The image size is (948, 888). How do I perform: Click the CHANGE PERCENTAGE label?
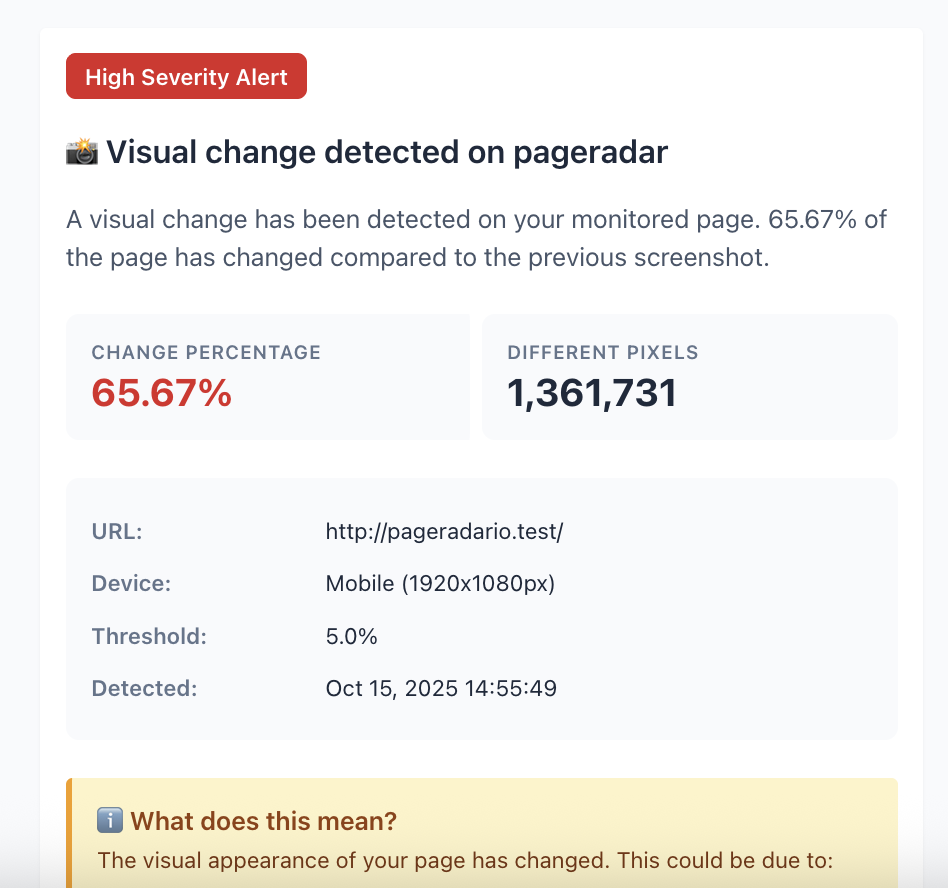point(206,352)
